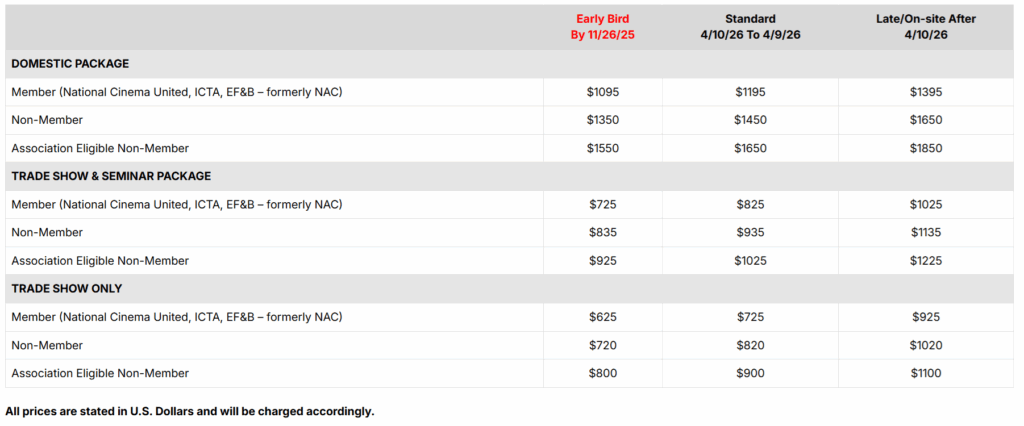Click the $625 Trade Show Only price
1024x426 pixels.
point(603,317)
